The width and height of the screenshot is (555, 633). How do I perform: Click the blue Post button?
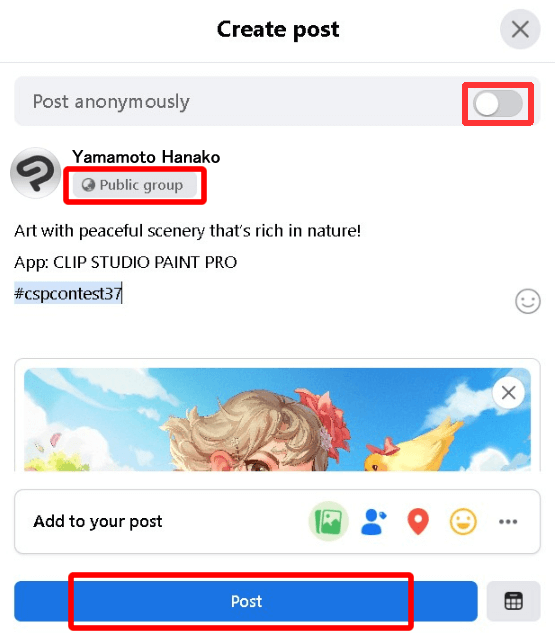click(246, 601)
